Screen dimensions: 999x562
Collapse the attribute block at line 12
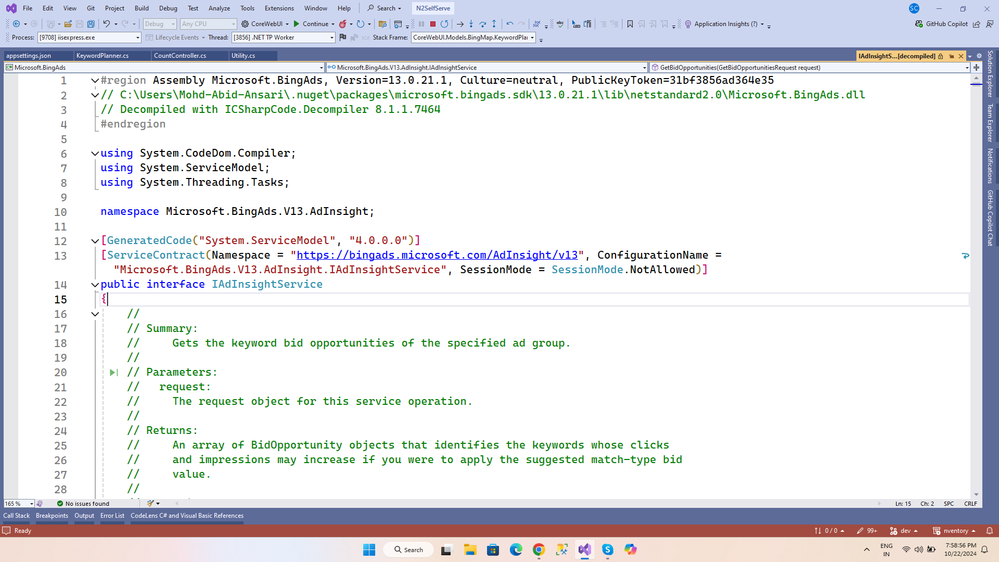(x=94, y=241)
